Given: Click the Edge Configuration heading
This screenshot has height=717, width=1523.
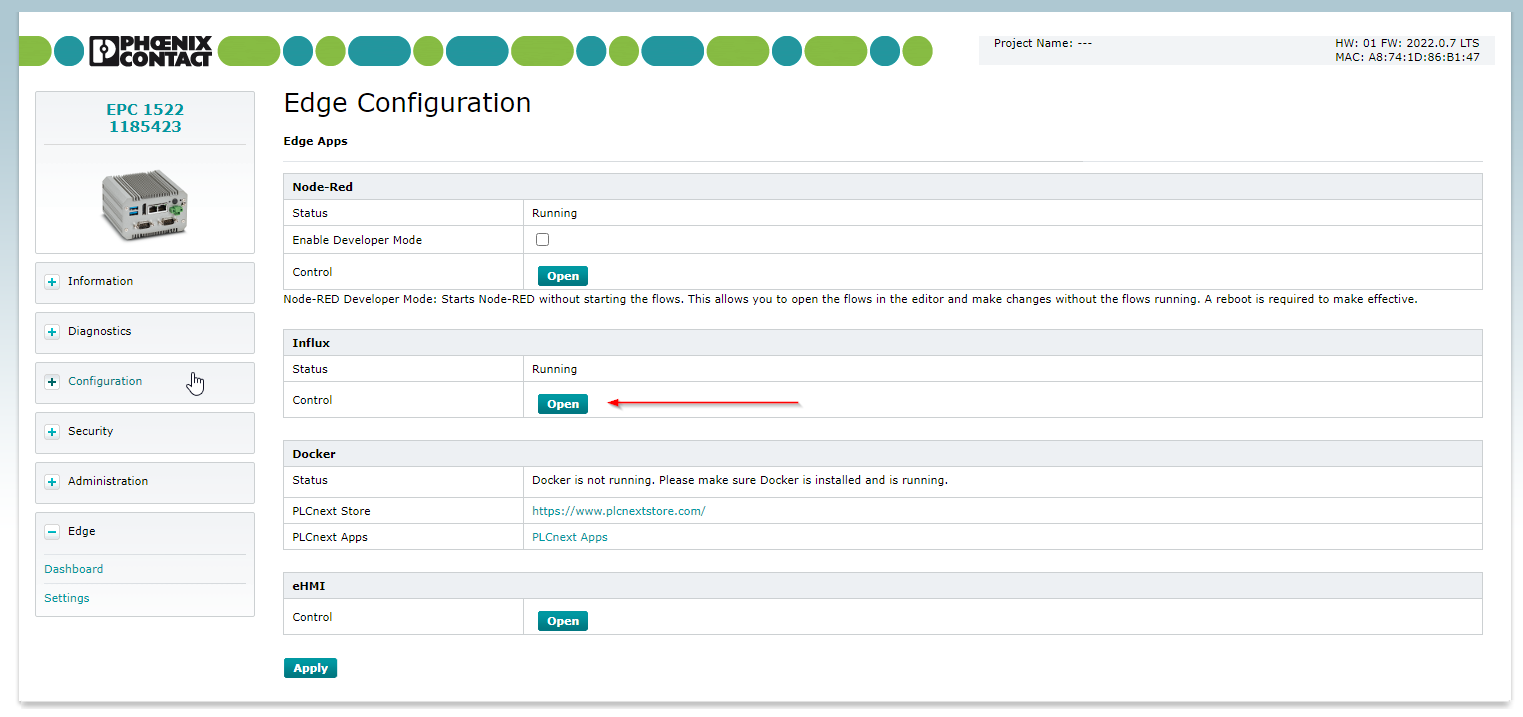Looking at the screenshot, I should coord(407,103).
